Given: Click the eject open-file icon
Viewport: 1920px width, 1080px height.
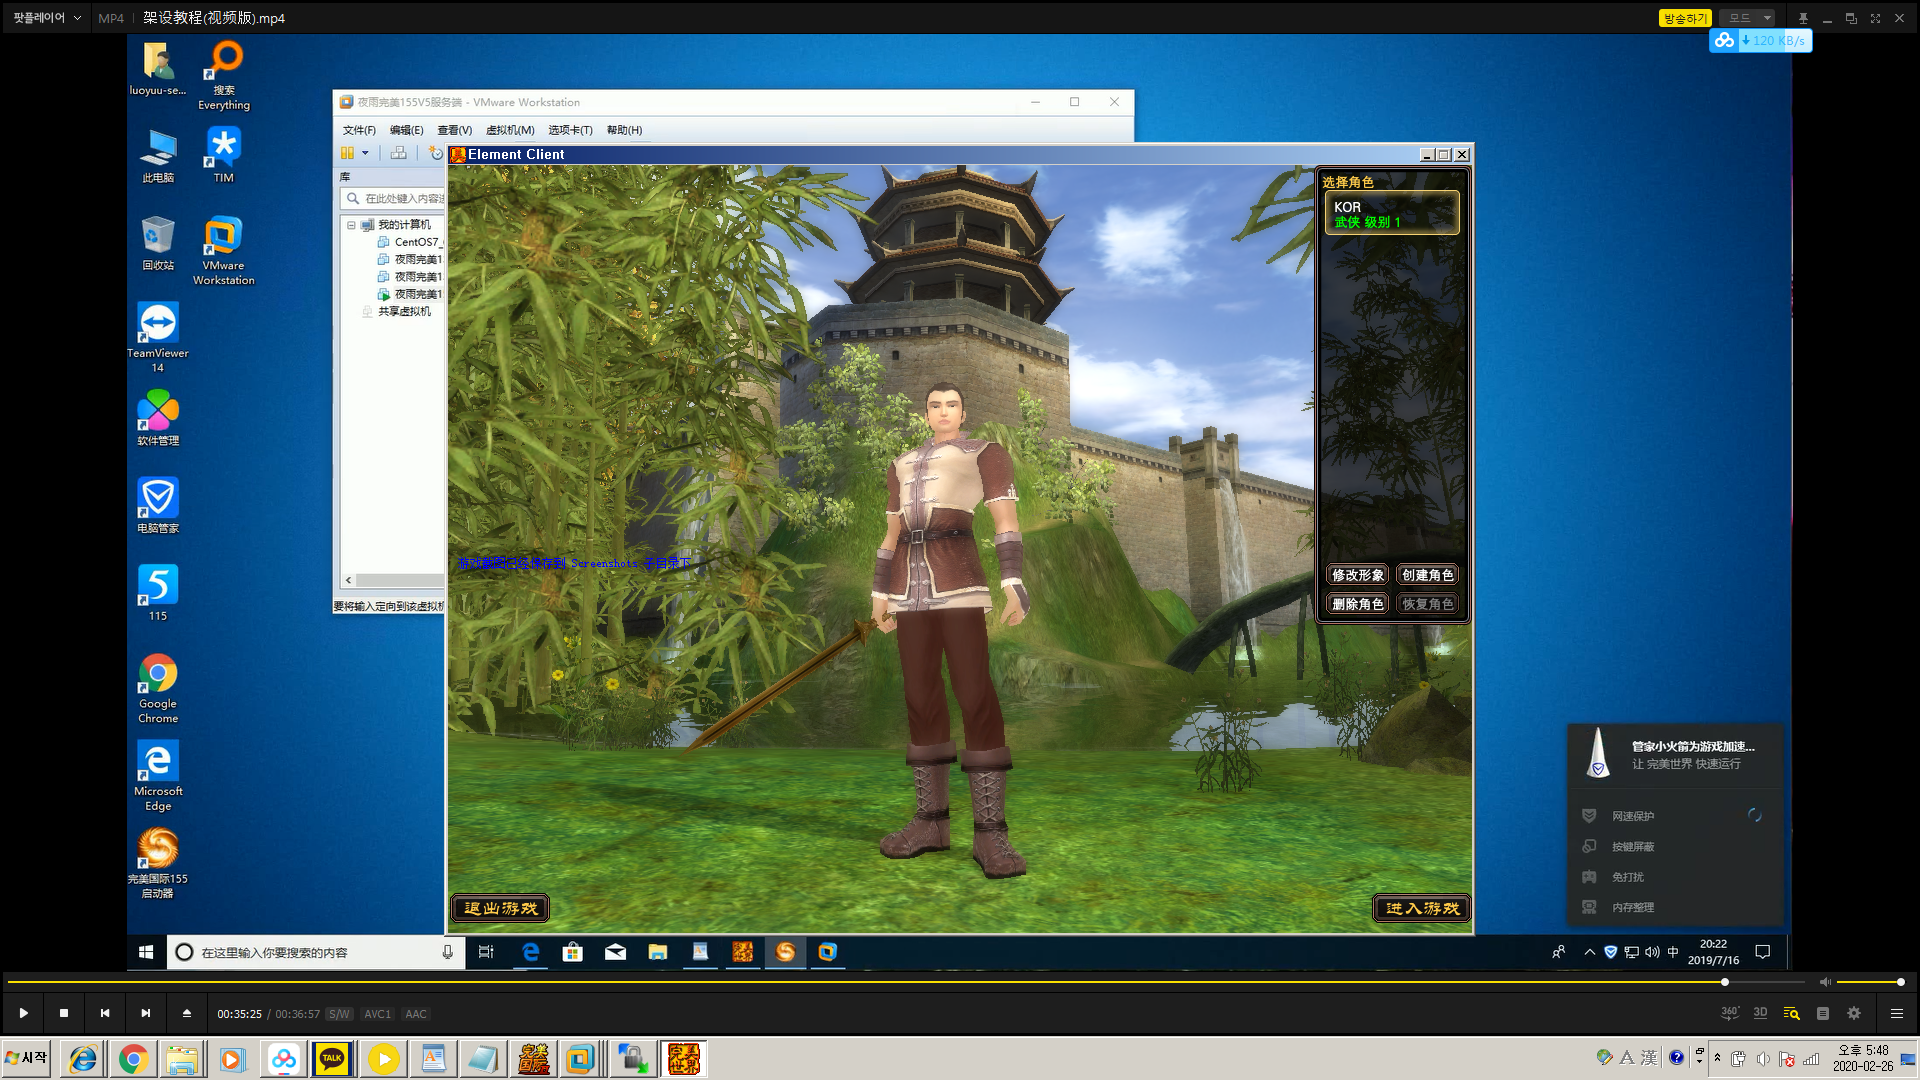Looking at the screenshot, I should coord(187,1013).
